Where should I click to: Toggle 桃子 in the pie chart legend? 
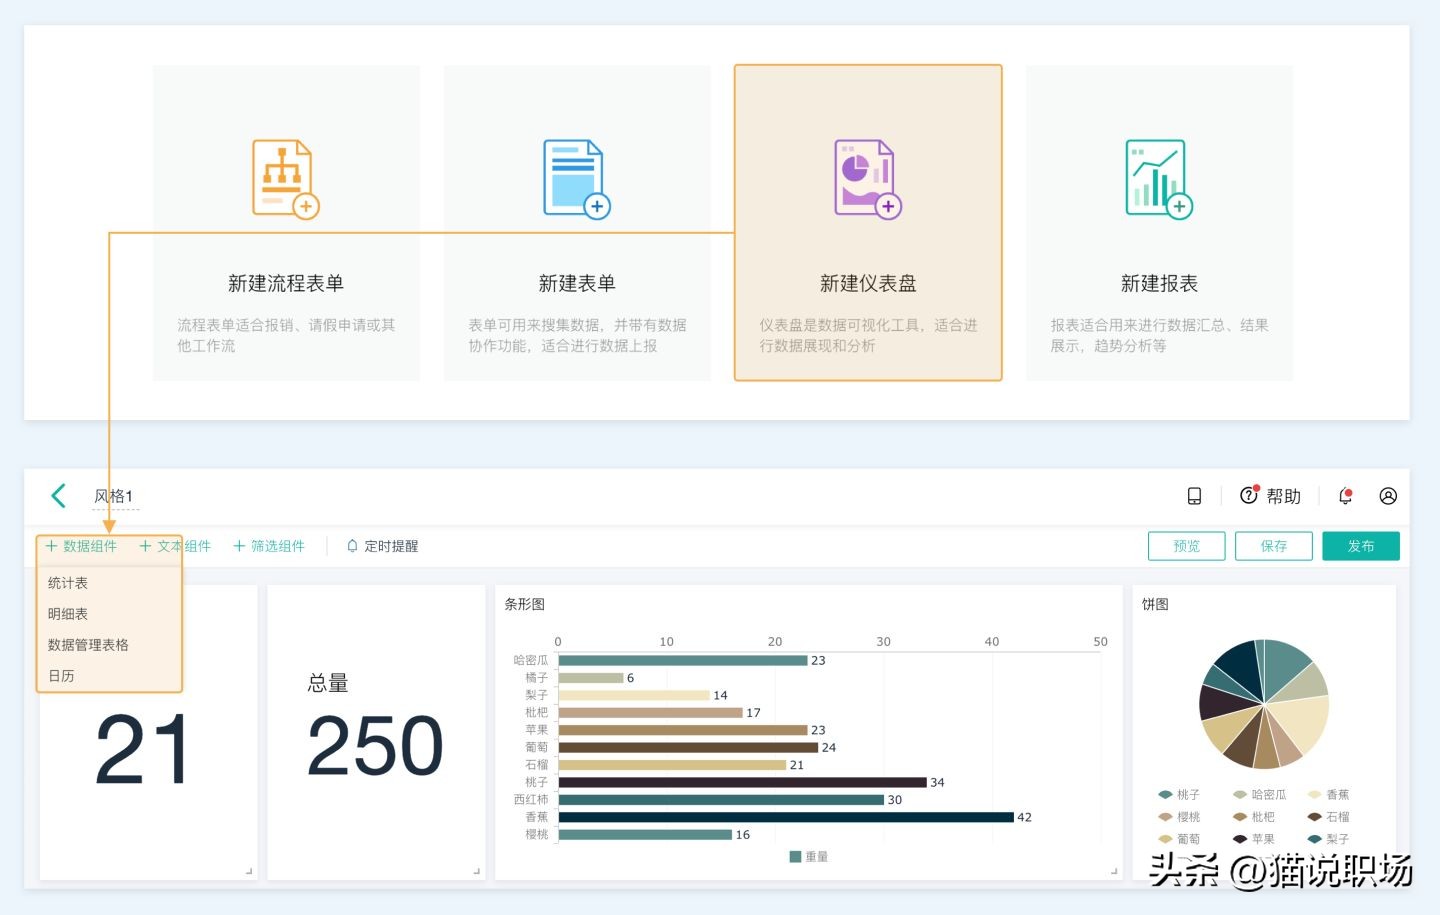coord(1179,795)
